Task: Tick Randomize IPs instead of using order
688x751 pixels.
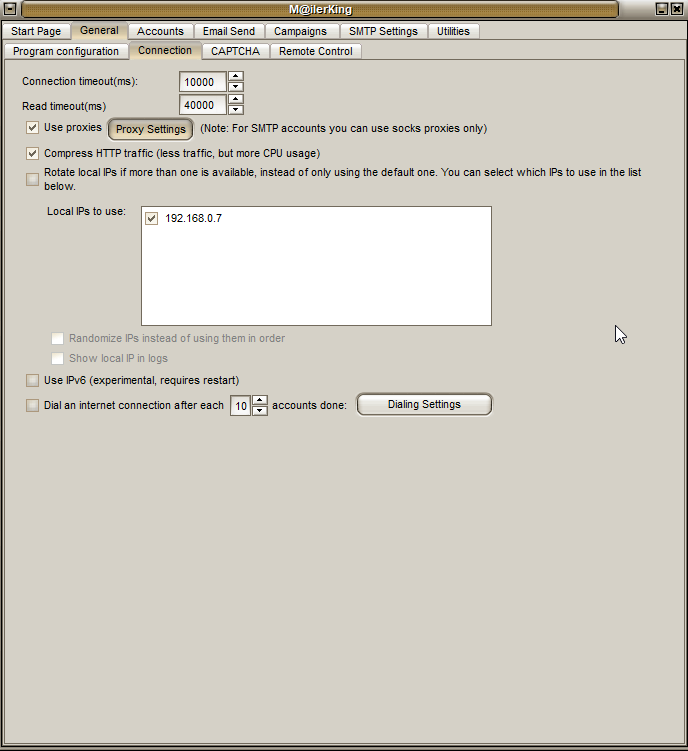Action: coord(57,338)
